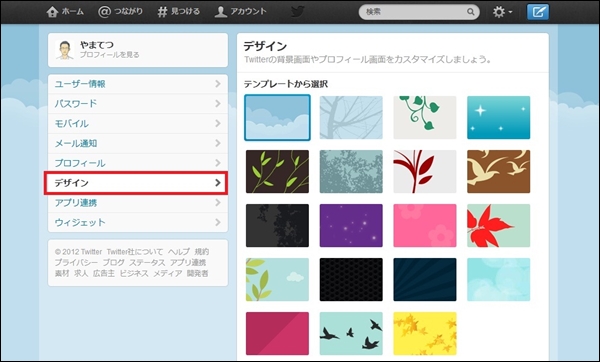Select the red plant on gray theme
Image resolution: width=600 pixels, height=362 pixels.
[x=425, y=171]
